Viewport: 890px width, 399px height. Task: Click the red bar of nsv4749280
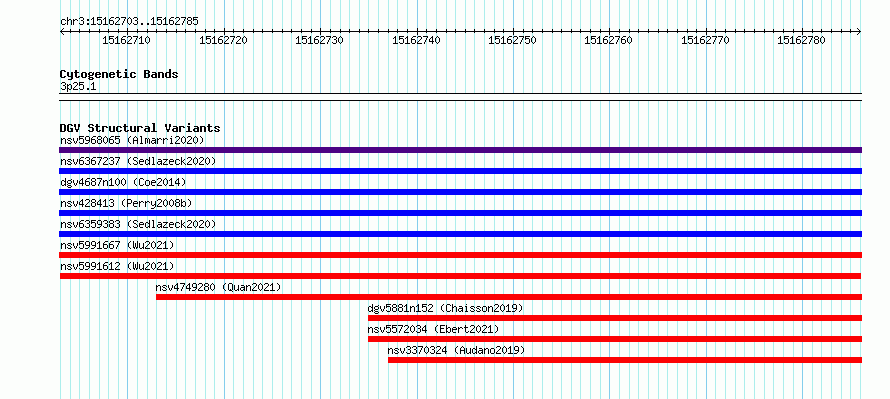pos(509,297)
